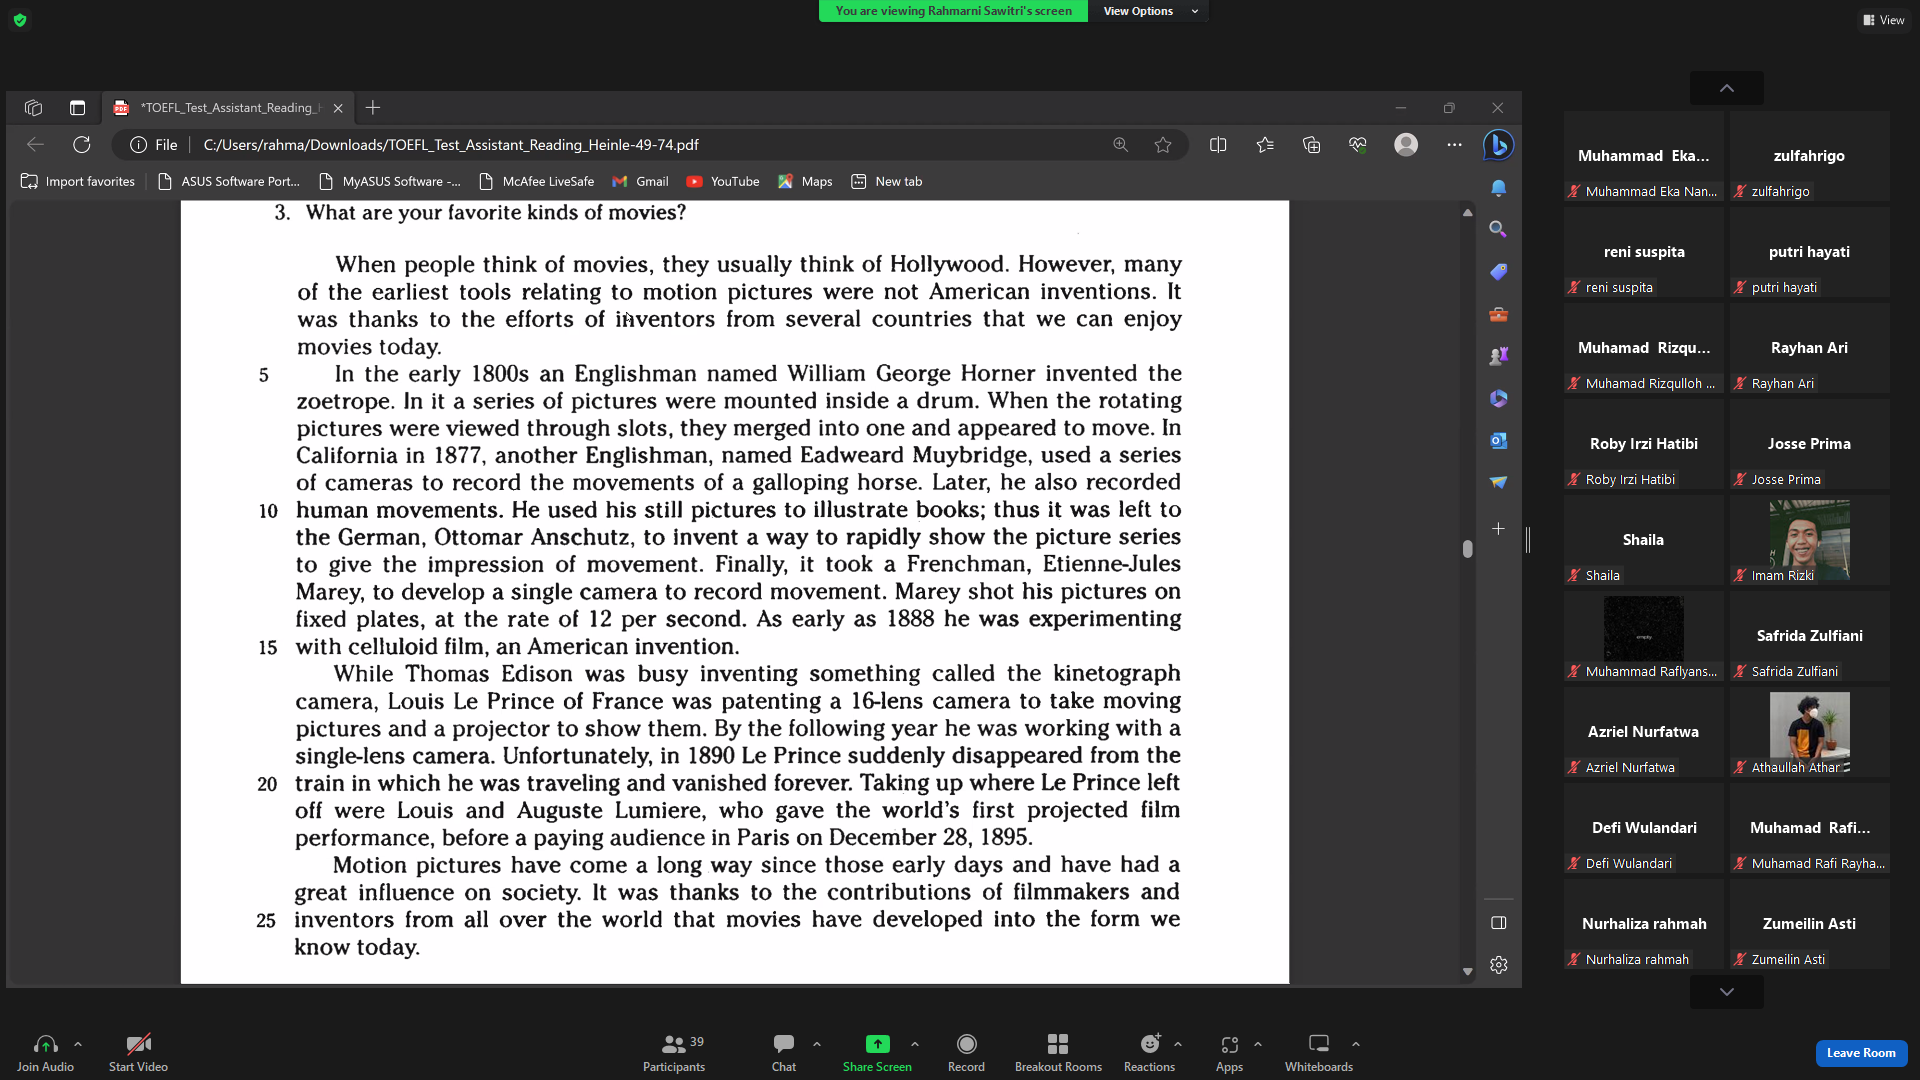Show previous participants with up chevron
Screen dimensions: 1920x1080
(x=1727, y=88)
